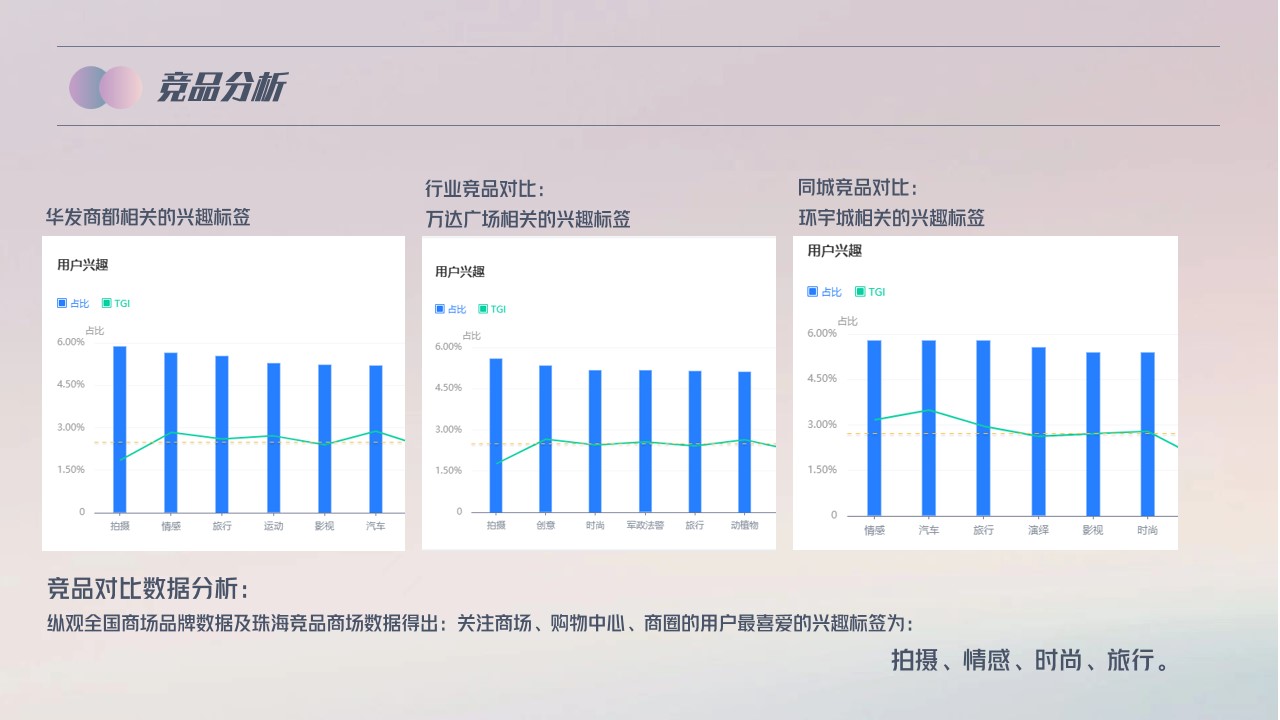This screenshot has width=1280, height=720.
Task: Click 用户兴趣 title in 环宇城 chart
Action: 835,251
